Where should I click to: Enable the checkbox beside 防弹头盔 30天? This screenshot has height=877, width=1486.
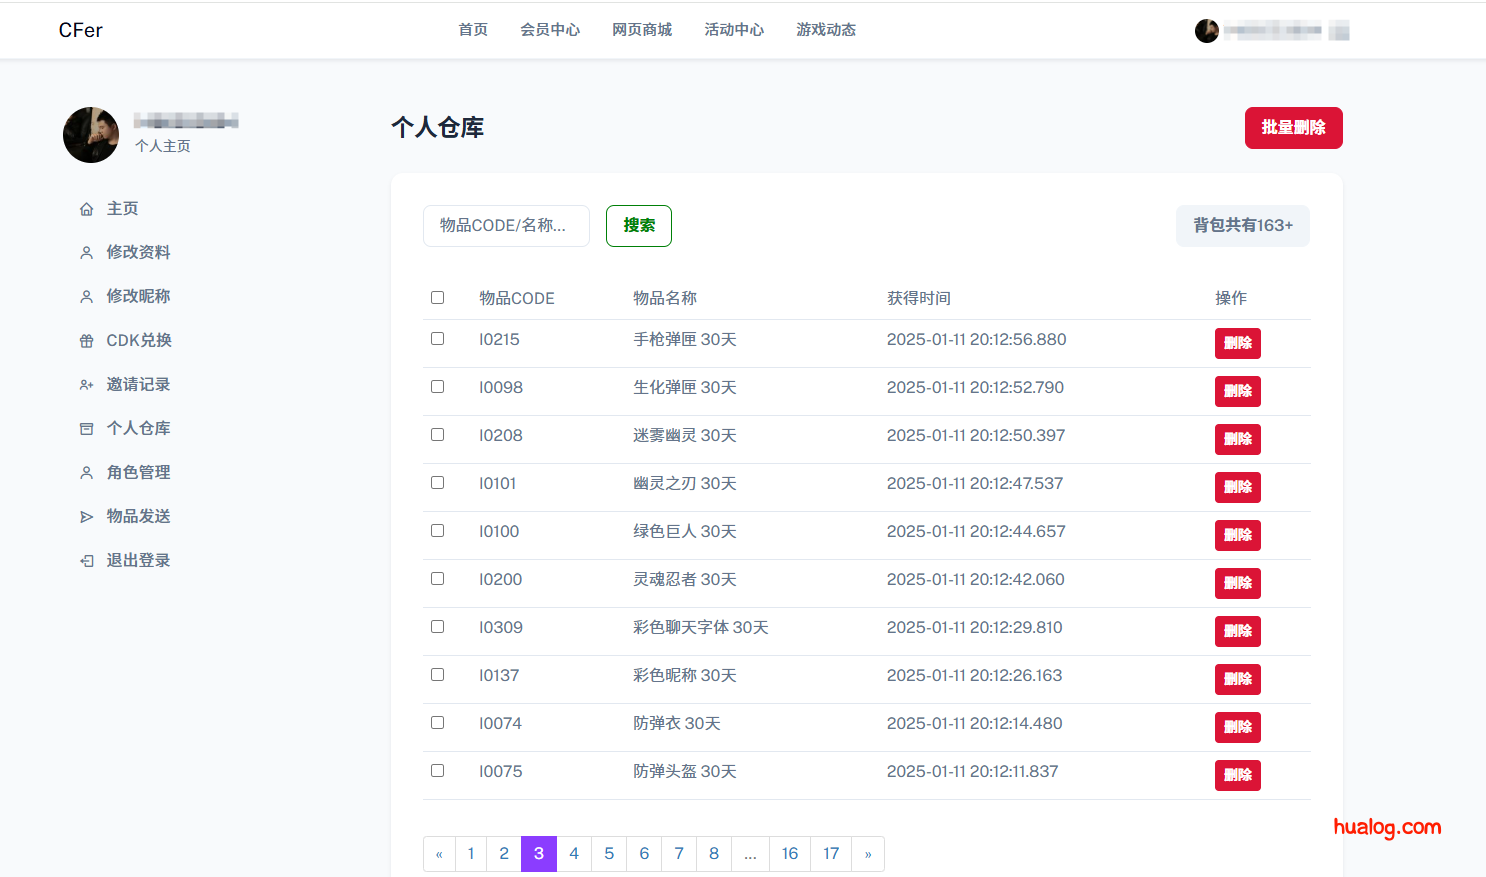tap(437, 770)
